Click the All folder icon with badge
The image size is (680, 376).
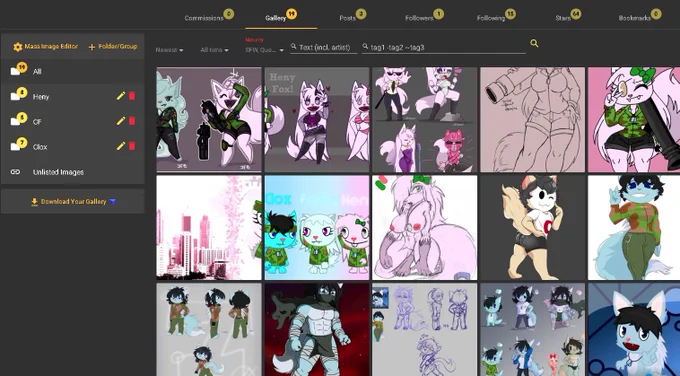coord(18,69)
